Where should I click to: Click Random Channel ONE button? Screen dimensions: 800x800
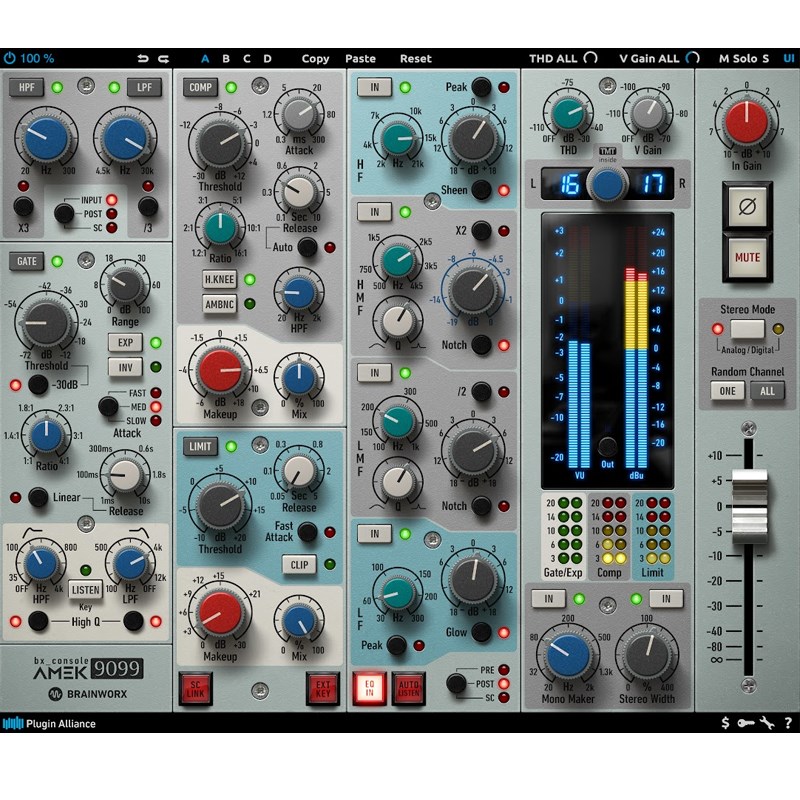click(x=727, y=391)
